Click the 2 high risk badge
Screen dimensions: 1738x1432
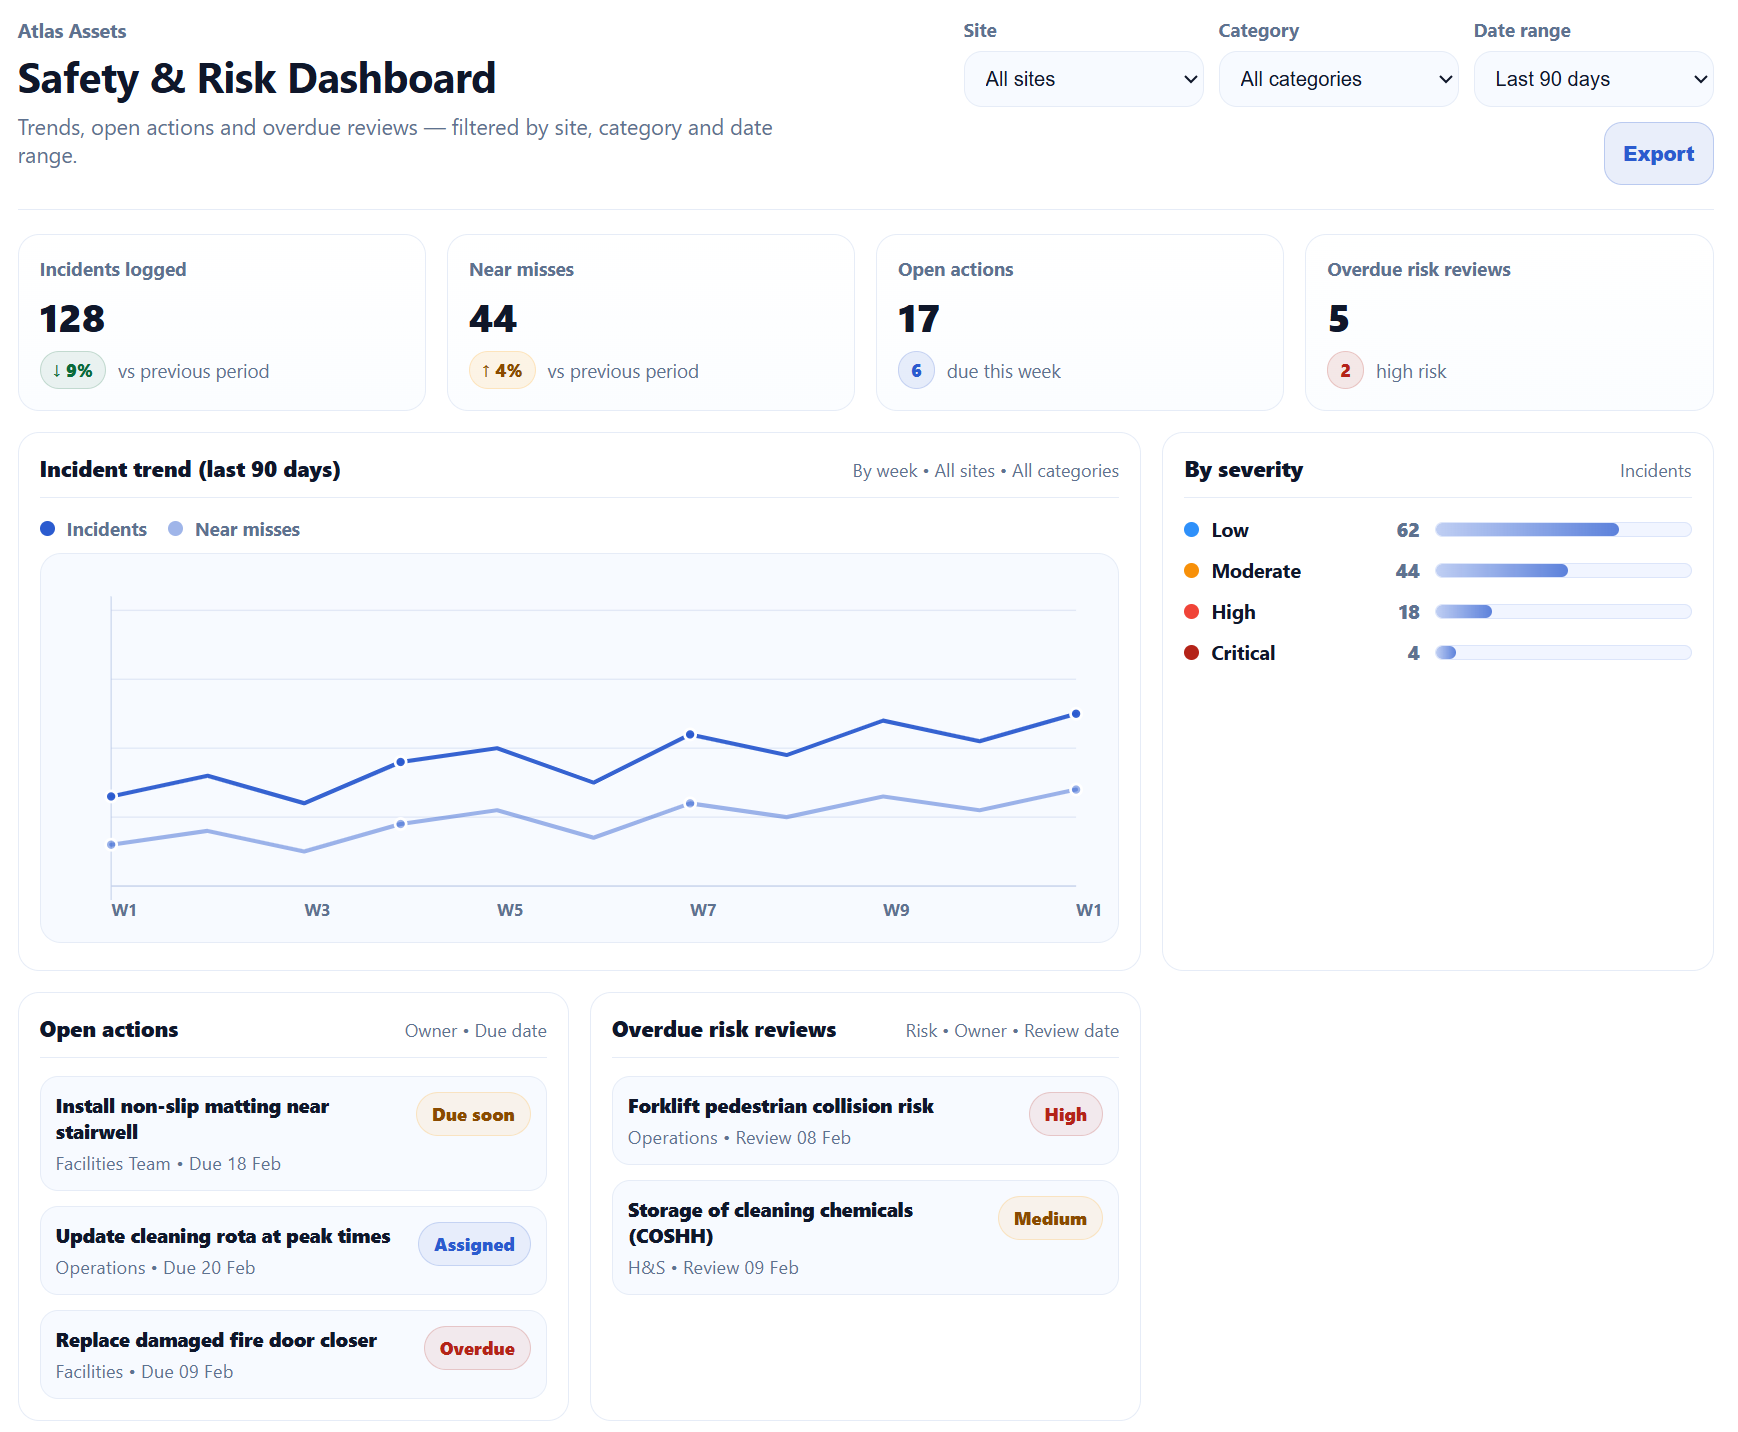(1345, 371)
